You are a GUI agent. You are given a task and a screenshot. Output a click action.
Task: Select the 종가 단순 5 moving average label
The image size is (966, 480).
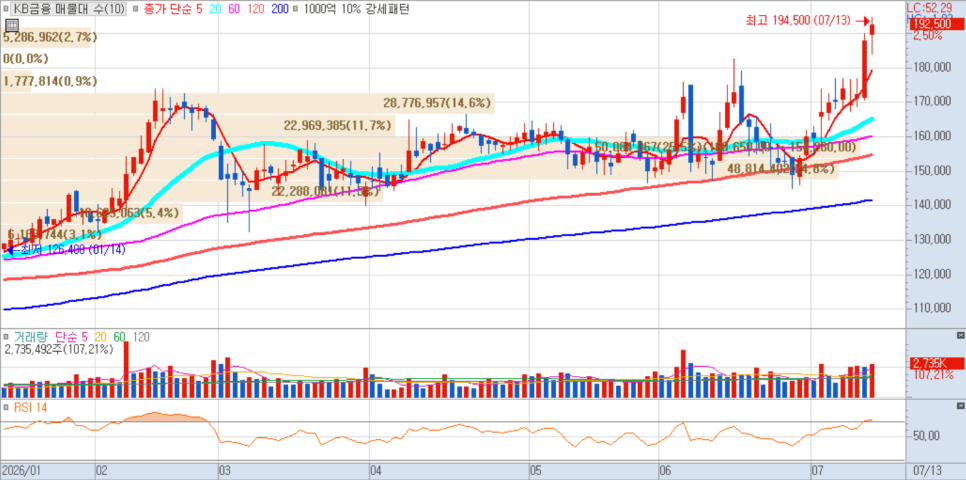point(171,9)
